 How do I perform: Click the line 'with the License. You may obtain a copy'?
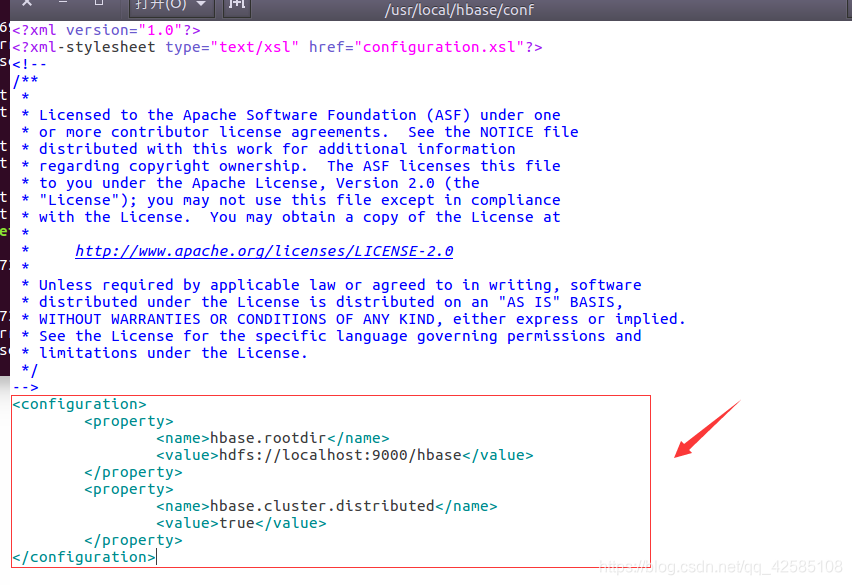[291, 217]
